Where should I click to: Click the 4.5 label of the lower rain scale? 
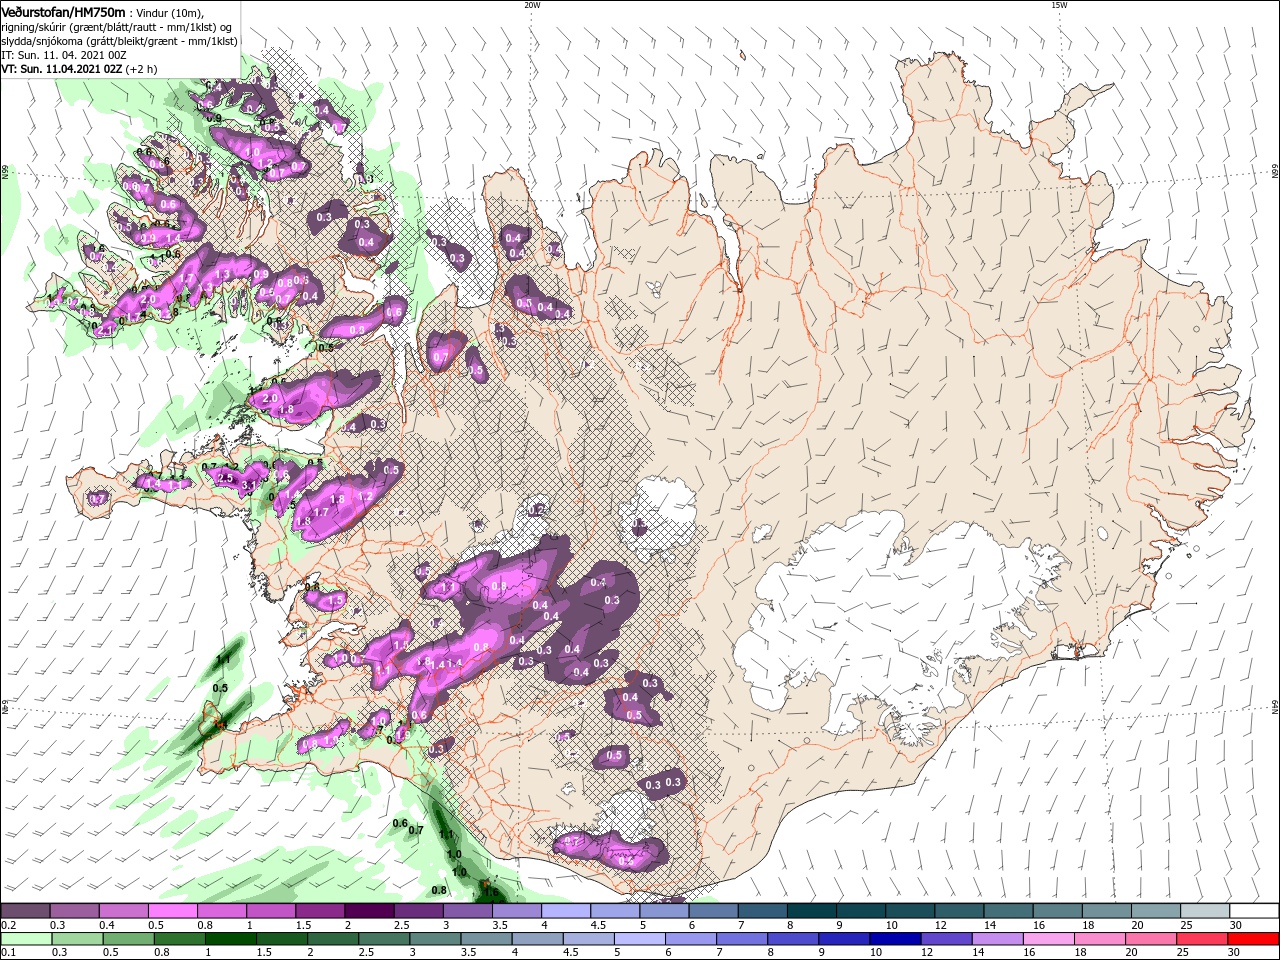[570, 953]
